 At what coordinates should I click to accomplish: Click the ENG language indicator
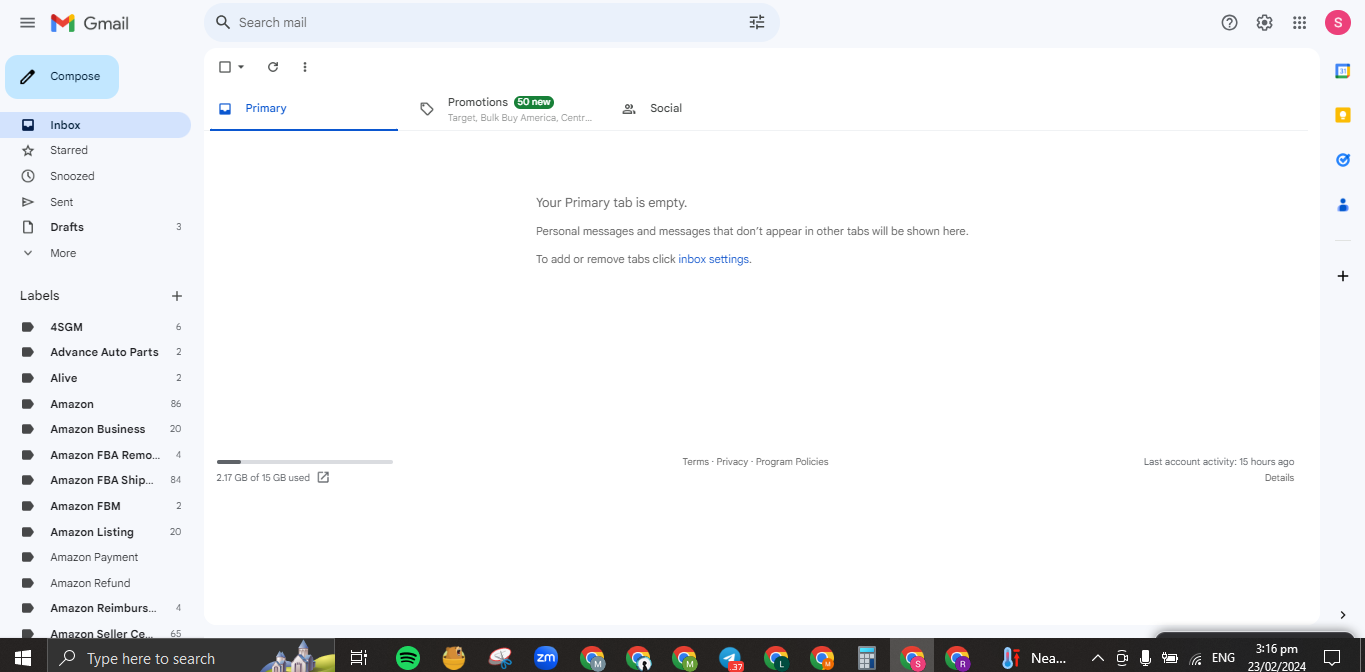click(1223, 658)
